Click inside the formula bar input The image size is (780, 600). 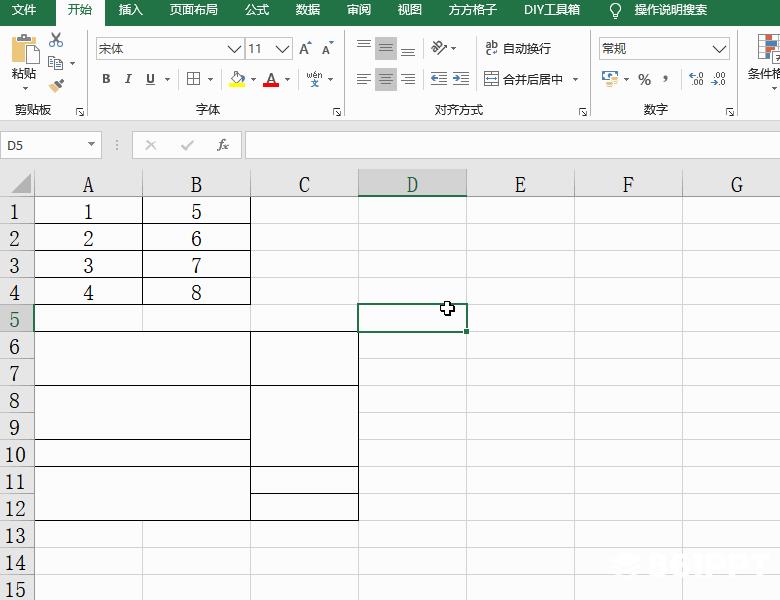pyautogui.click(x=512, y=145)
